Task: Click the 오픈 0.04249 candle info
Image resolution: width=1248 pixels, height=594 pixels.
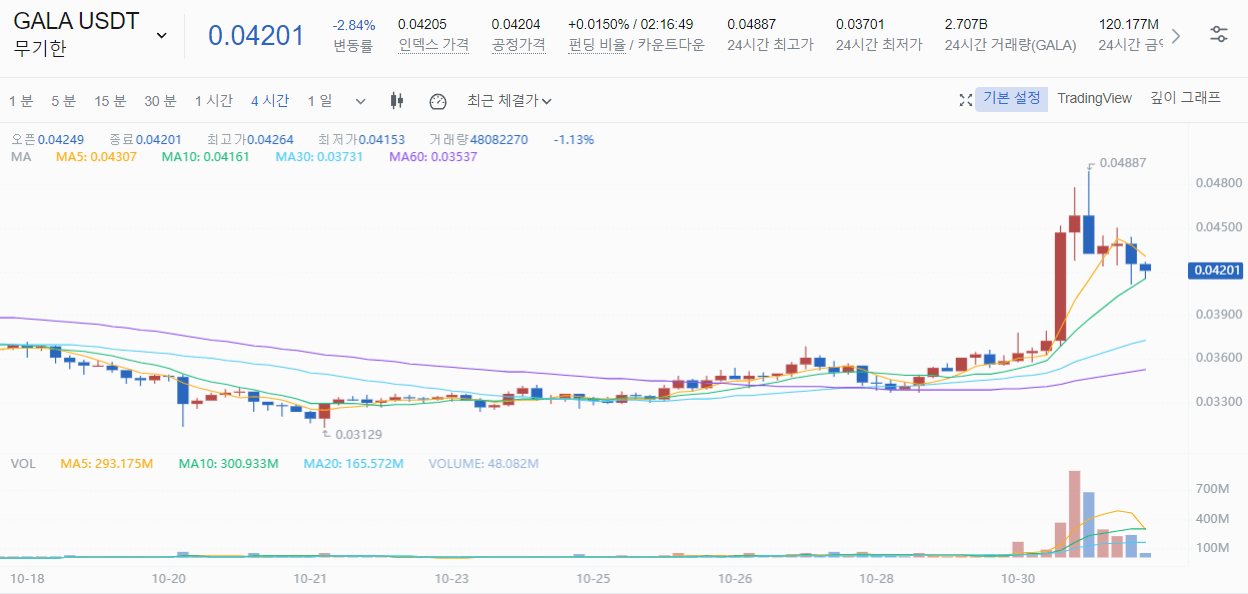Action: point(48,140)
